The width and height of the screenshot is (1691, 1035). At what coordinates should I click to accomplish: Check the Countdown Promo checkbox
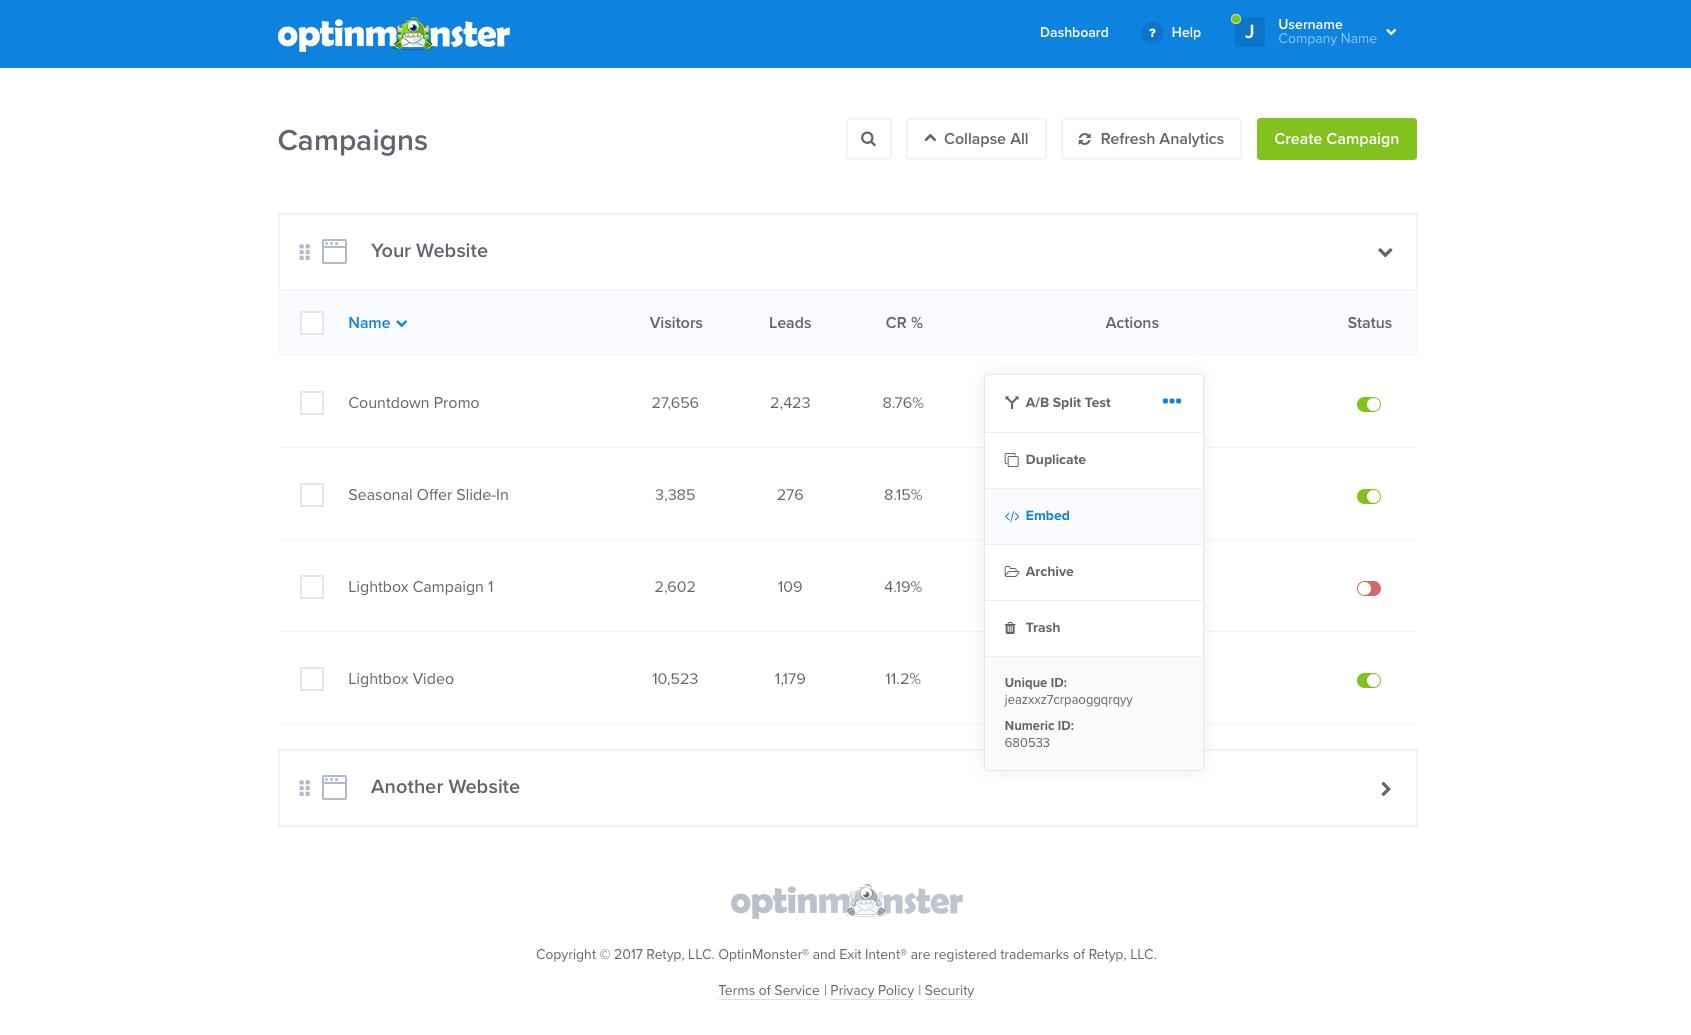pyautogui.click(x=312, y=403)
